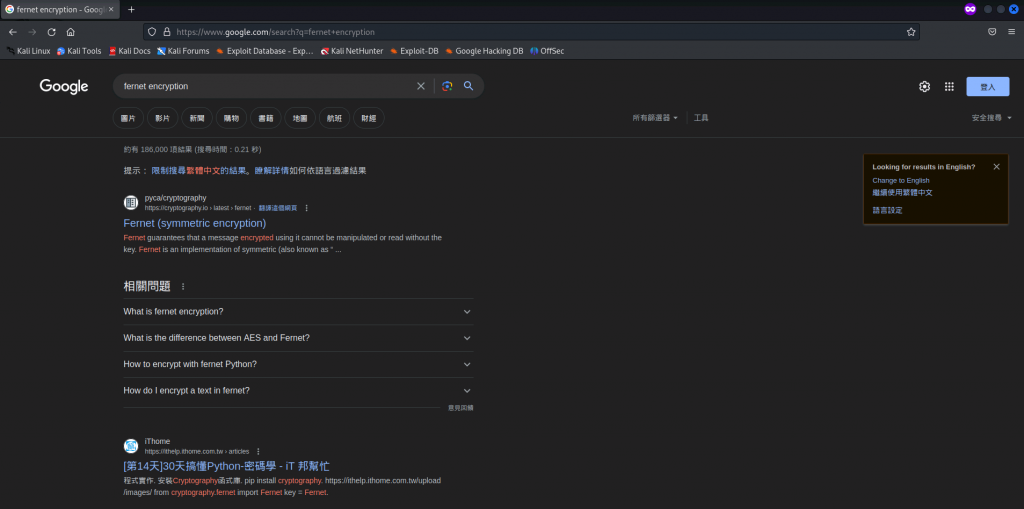
Task: Open options beside 相關問題 heading
Action: tap(183, 286)
